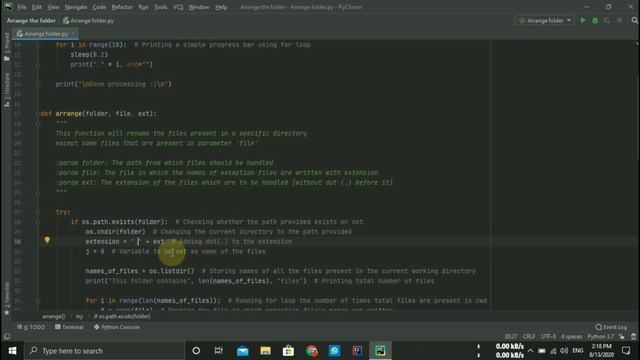Open Windows Start menu
The height and width of the screenshot is (360, 640).
click(12, 351)
